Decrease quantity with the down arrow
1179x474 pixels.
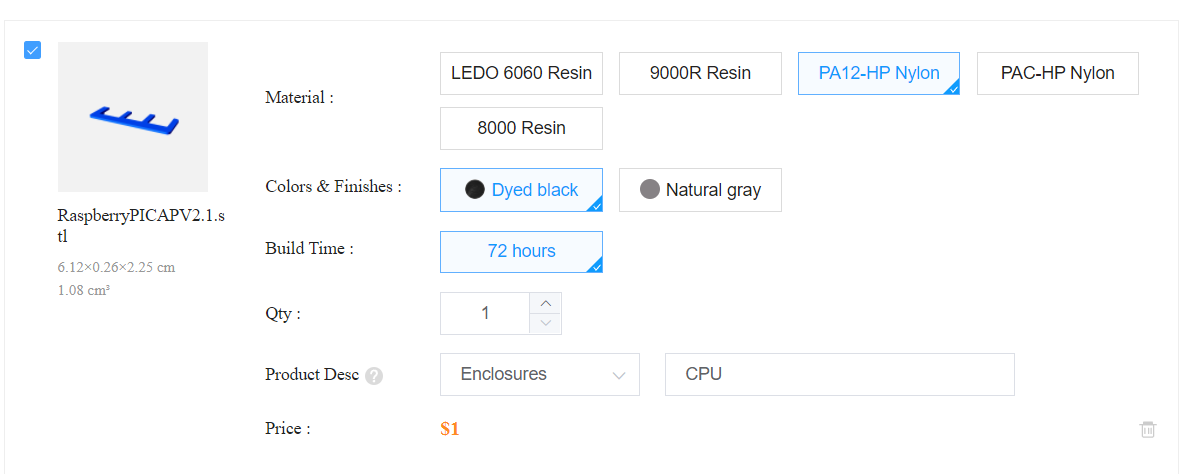546,324
